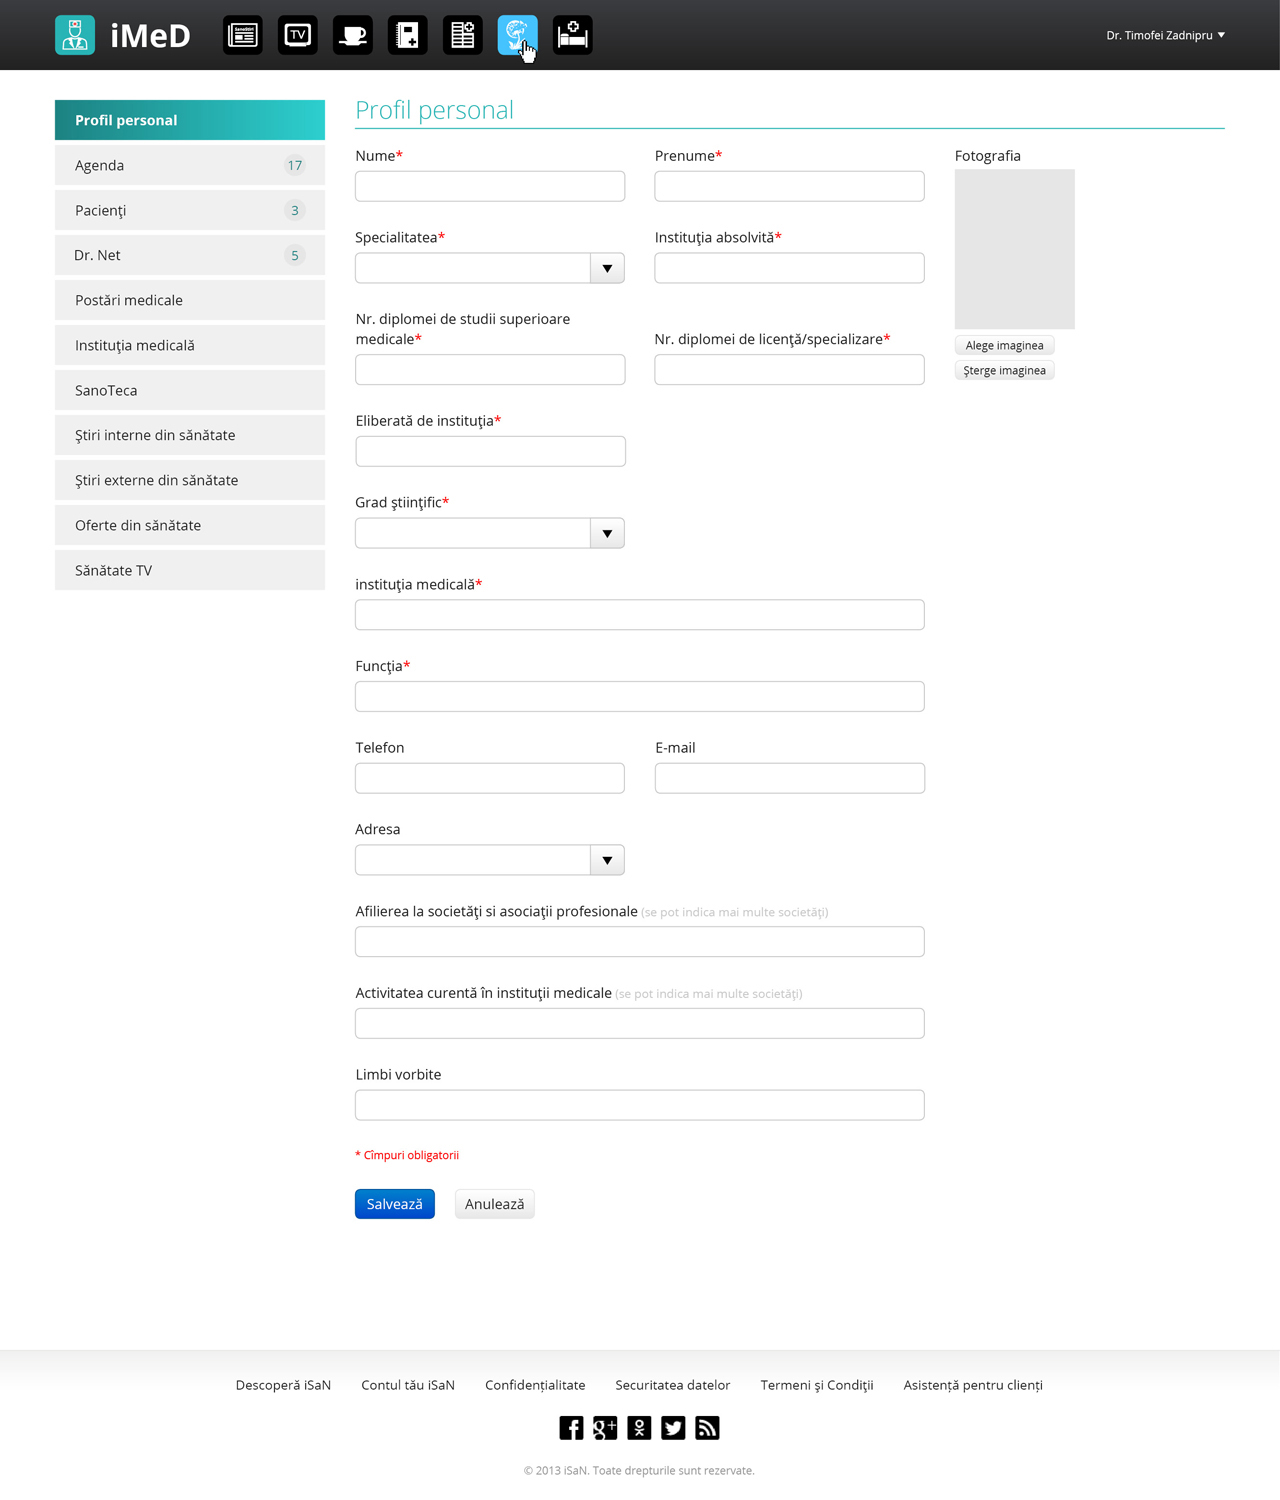Screen dimensions: 1280x1500
Task: Expand the Adresa dropdown
Action: click(x=607, y=860)
